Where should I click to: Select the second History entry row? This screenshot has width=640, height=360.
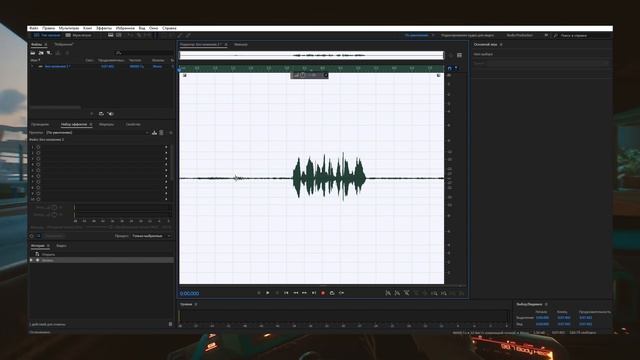(x=101, y=260)
